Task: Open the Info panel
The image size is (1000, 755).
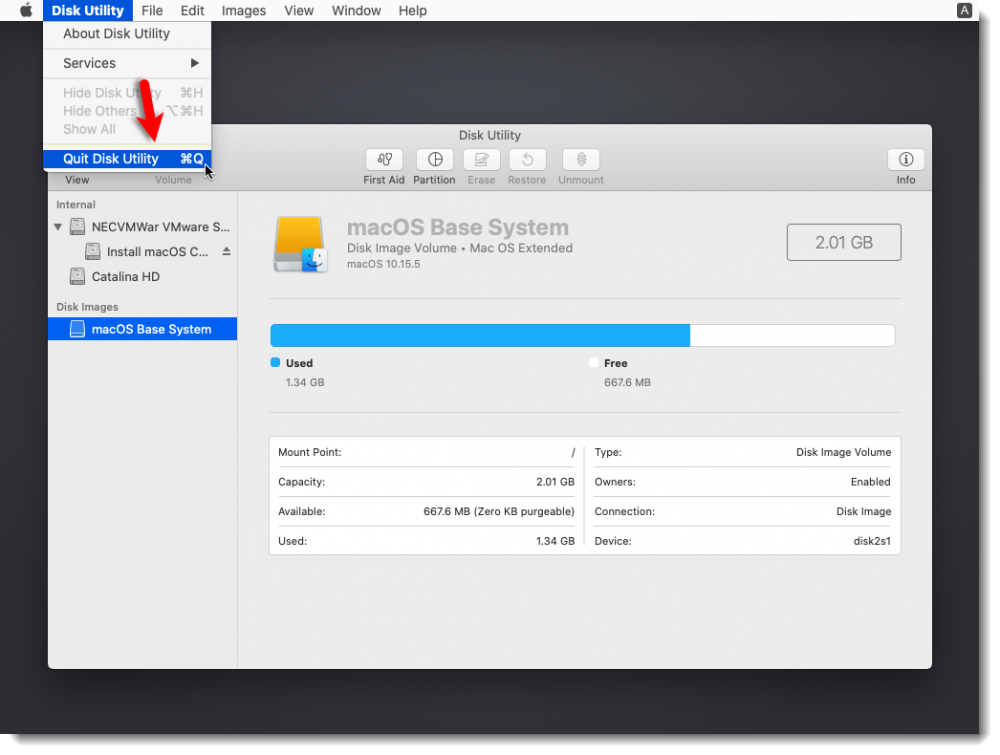Action: (905, 160)
